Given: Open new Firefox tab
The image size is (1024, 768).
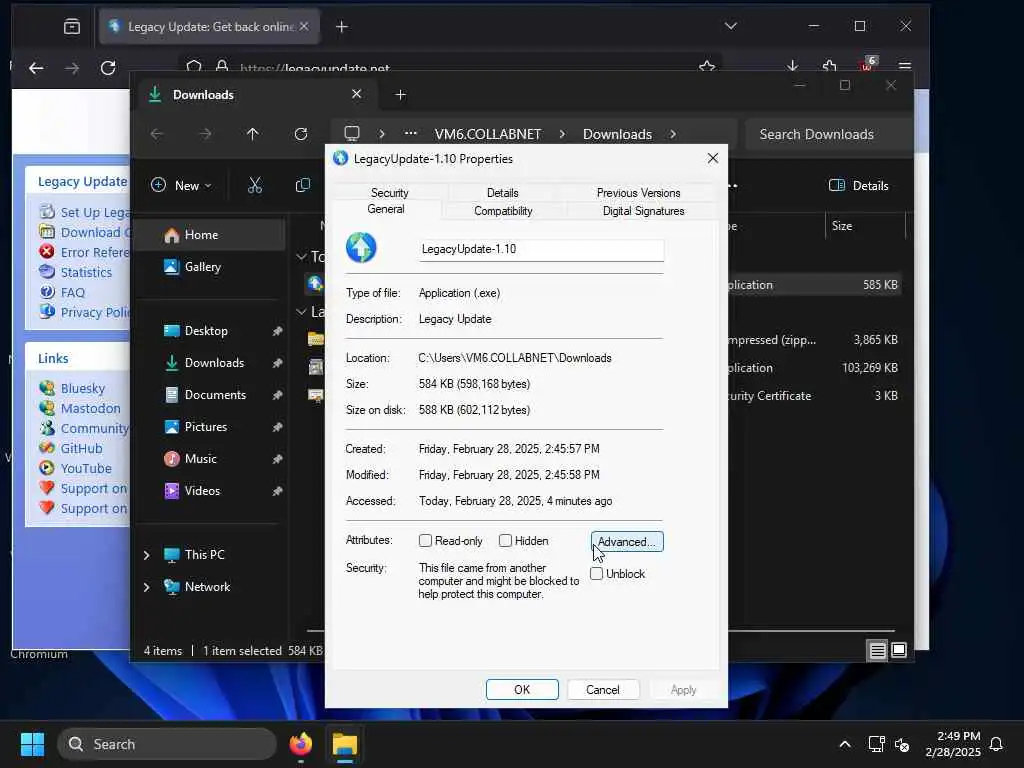Looking at the screenshot, I should [x=342, y=27].
